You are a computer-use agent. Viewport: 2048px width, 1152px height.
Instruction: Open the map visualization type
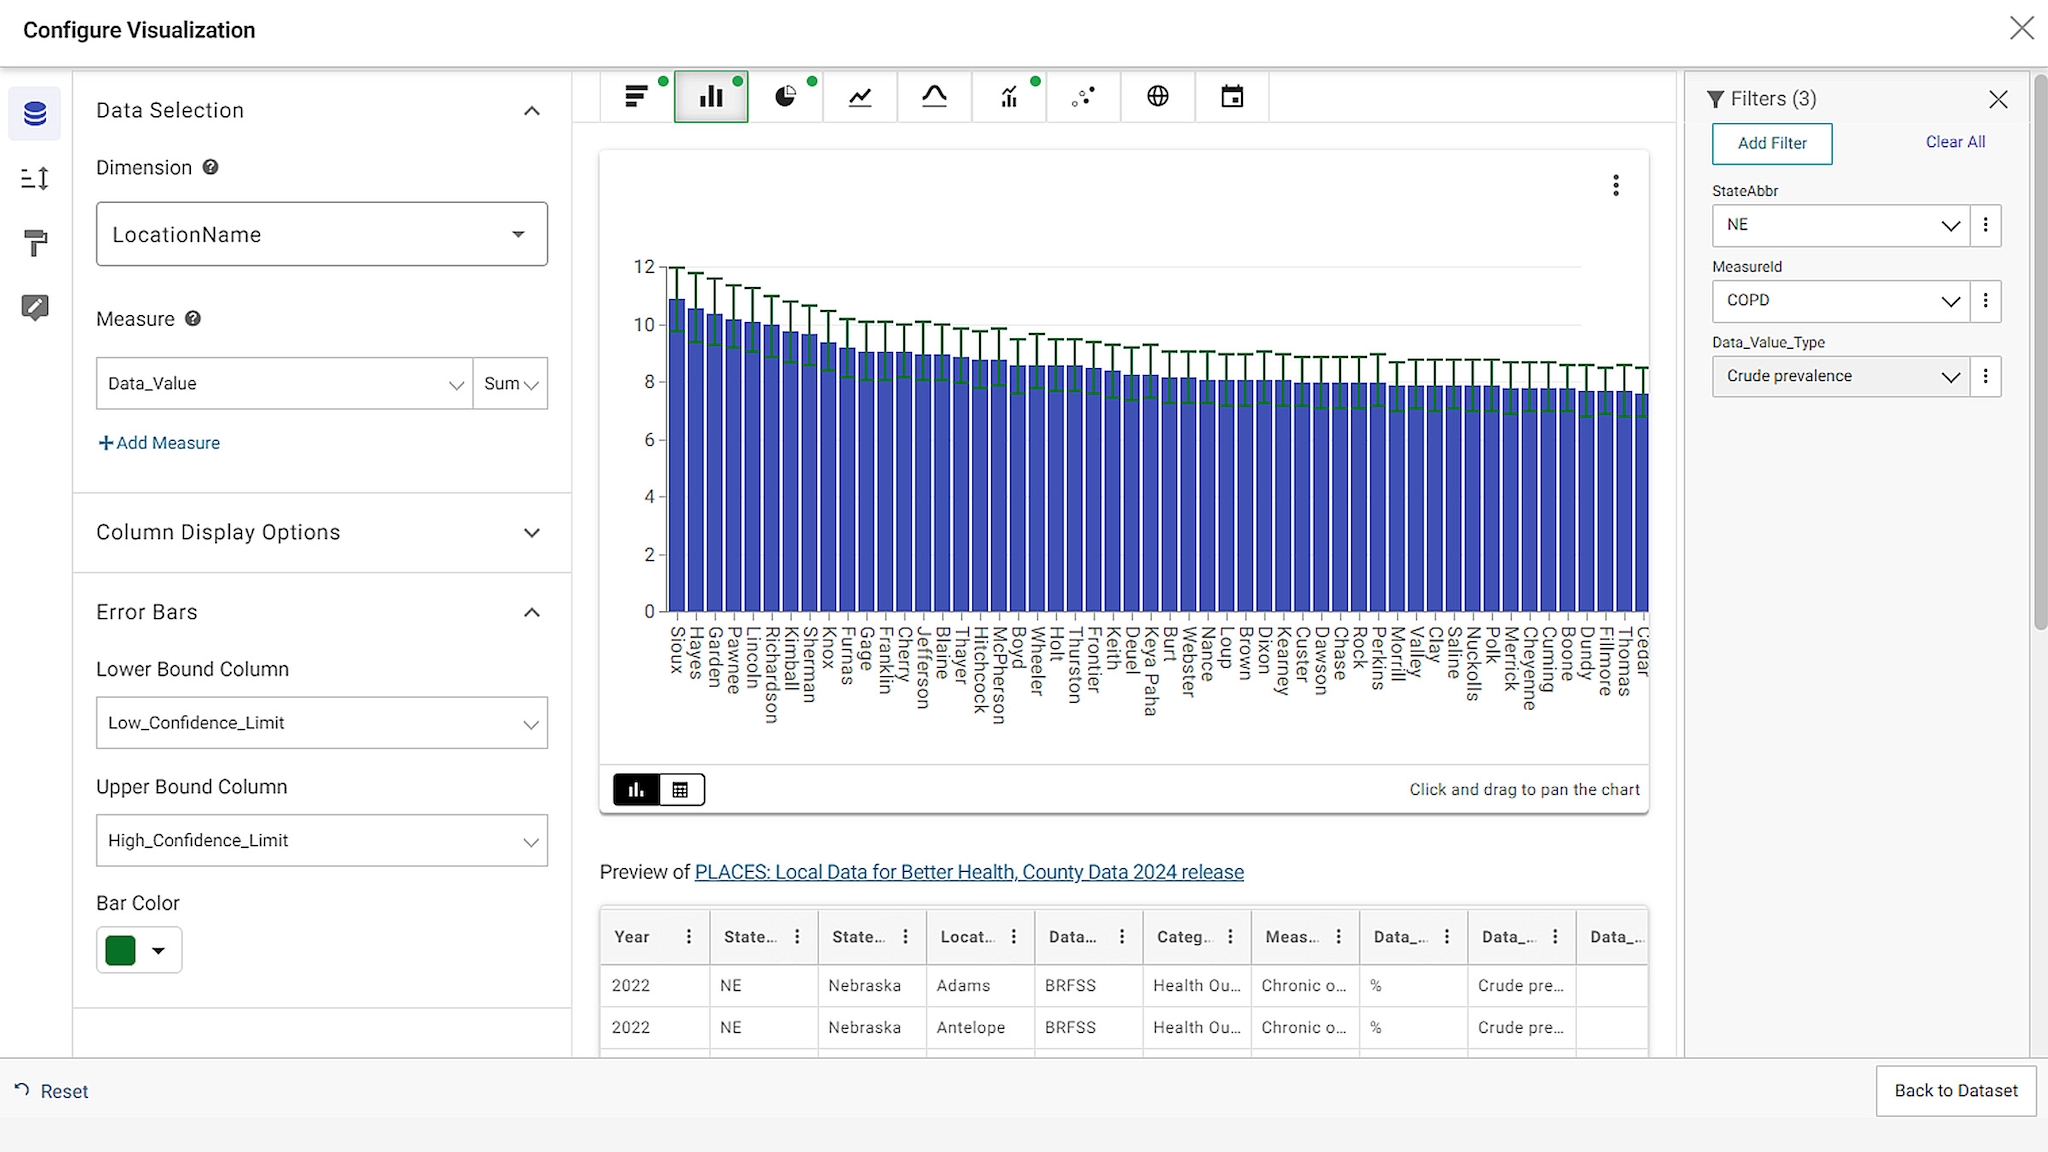coord(1157,96)
